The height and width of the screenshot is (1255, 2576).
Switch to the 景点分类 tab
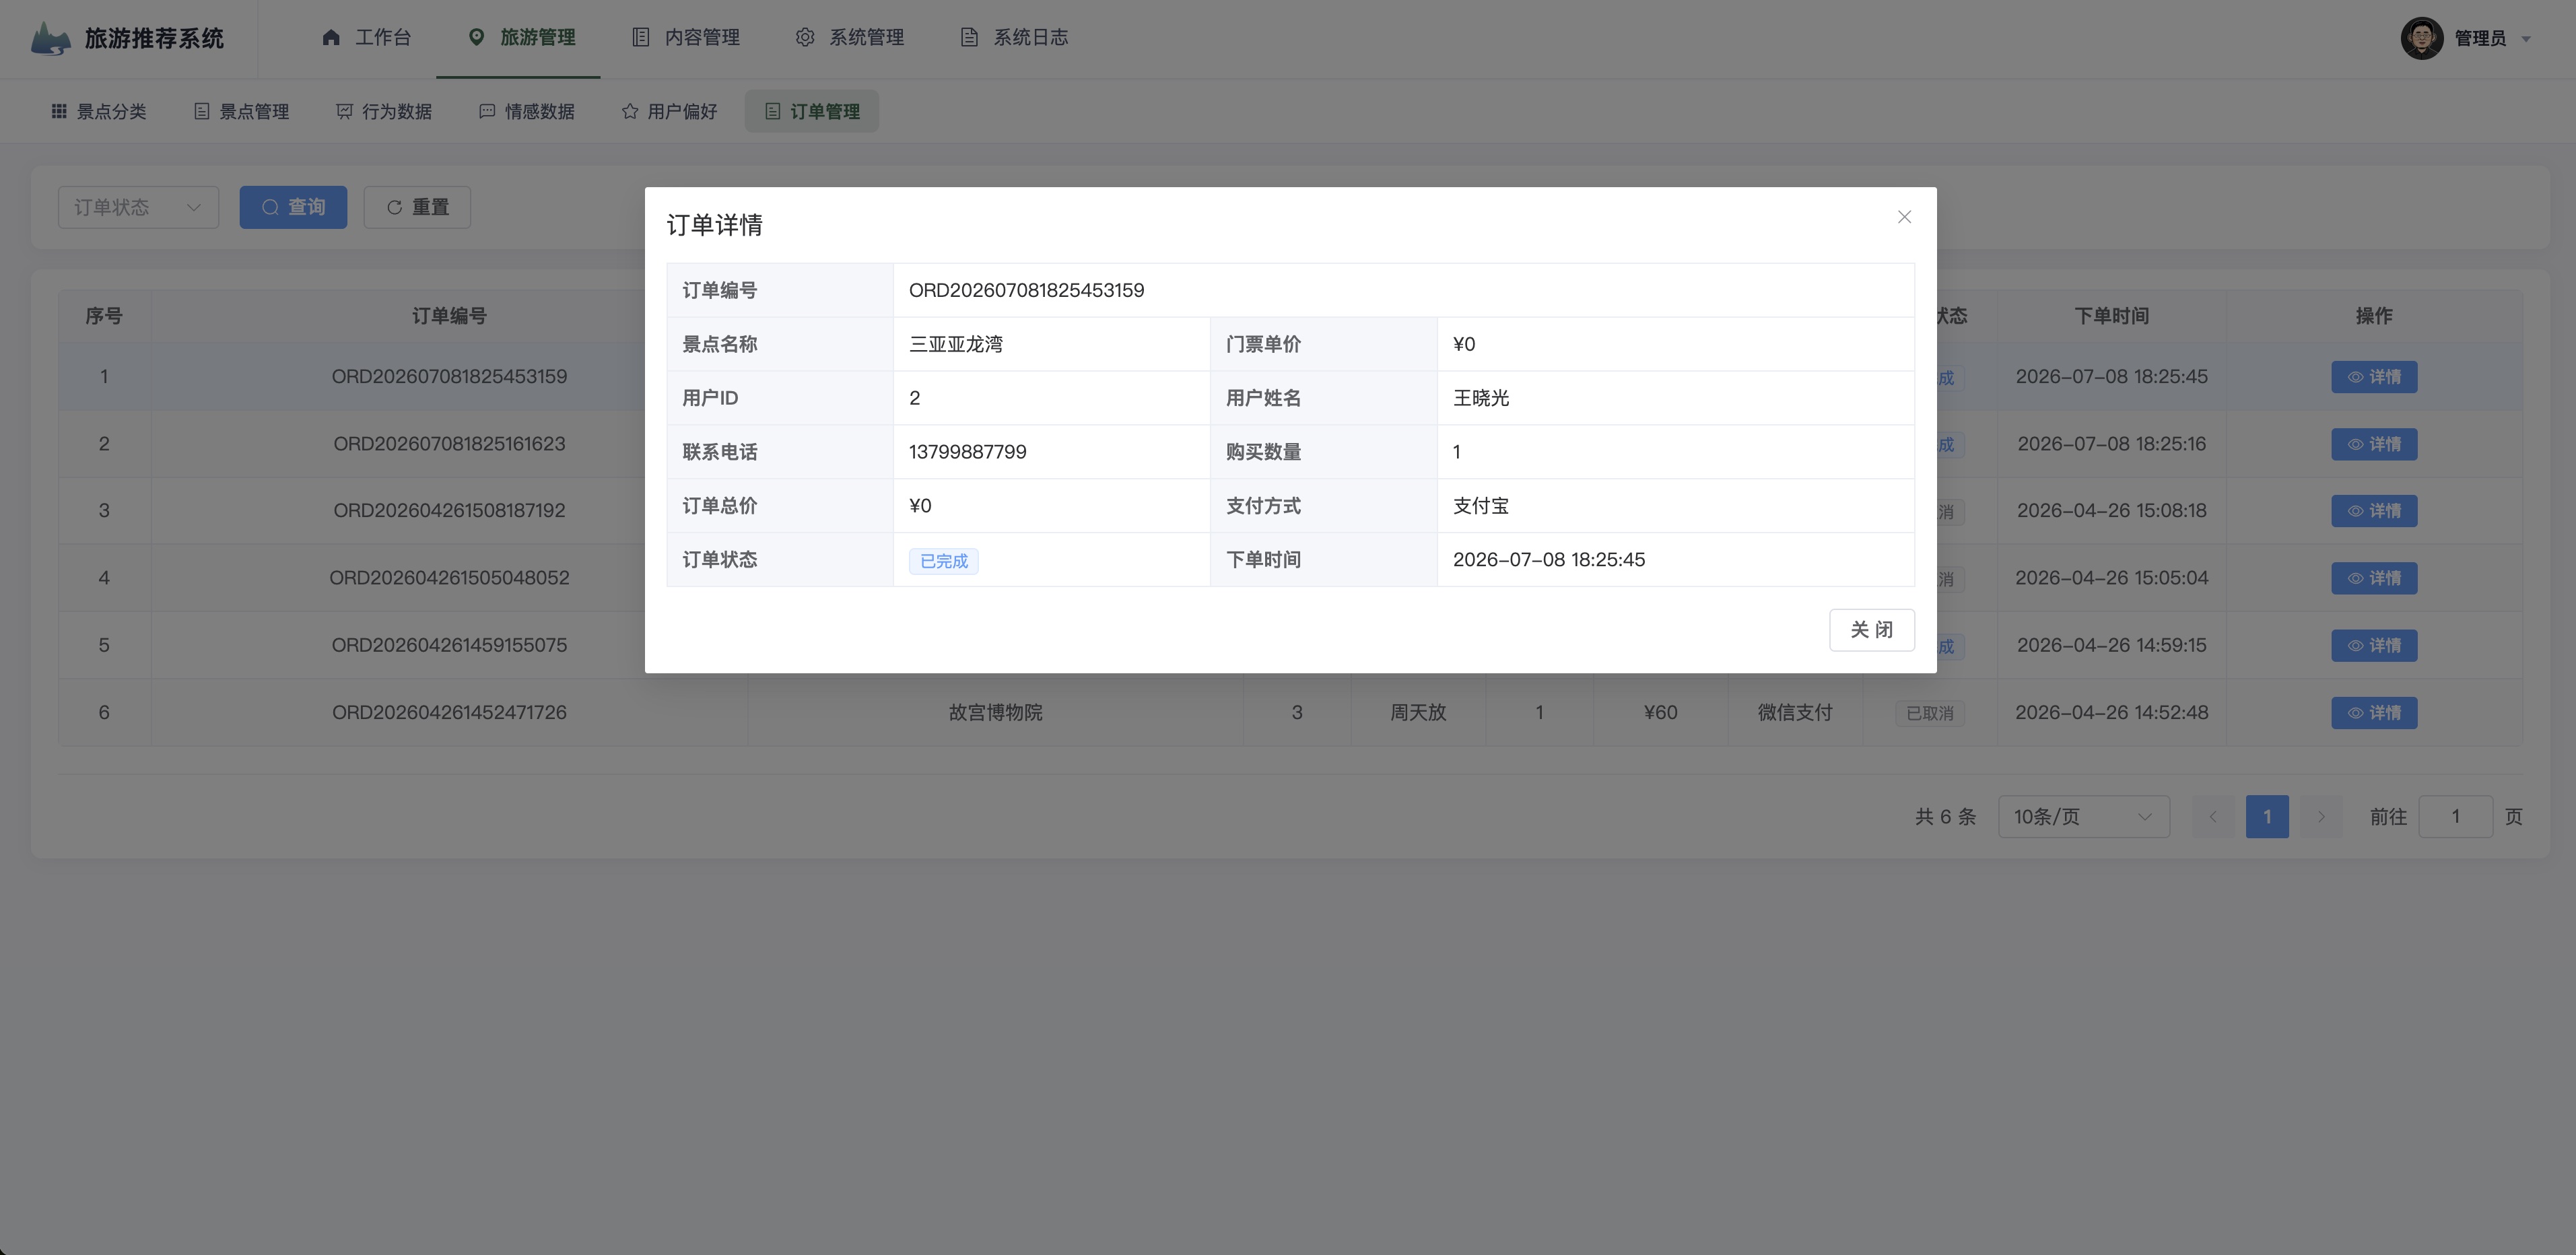point(99,111)
